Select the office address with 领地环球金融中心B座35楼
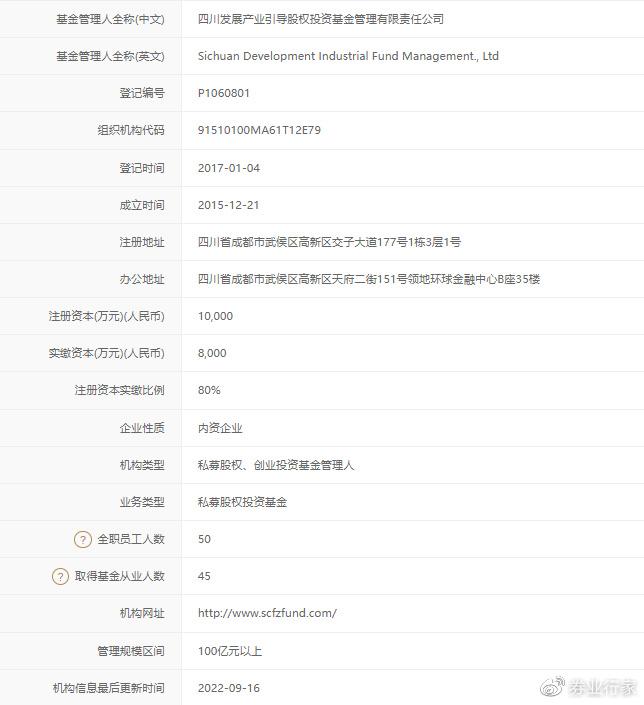Image resolution: width=644 pixels, height=705 pixels. coord(369,279)
